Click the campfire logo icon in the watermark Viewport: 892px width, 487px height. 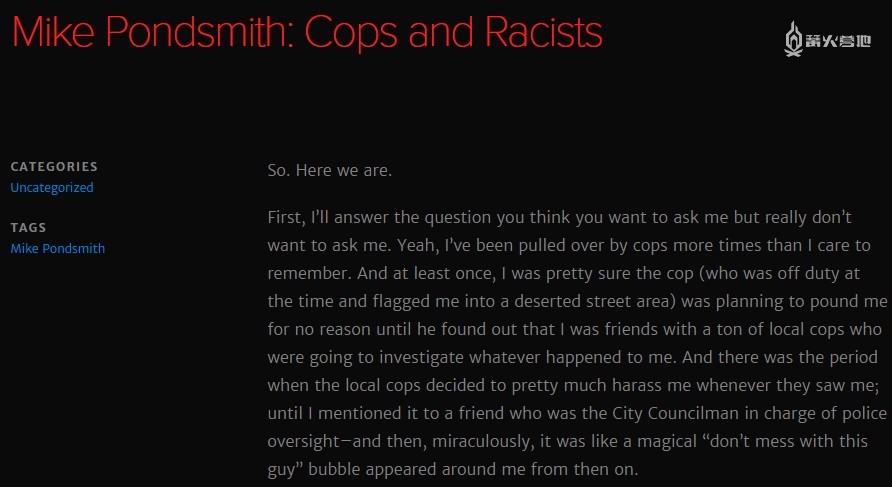point(794,39)
